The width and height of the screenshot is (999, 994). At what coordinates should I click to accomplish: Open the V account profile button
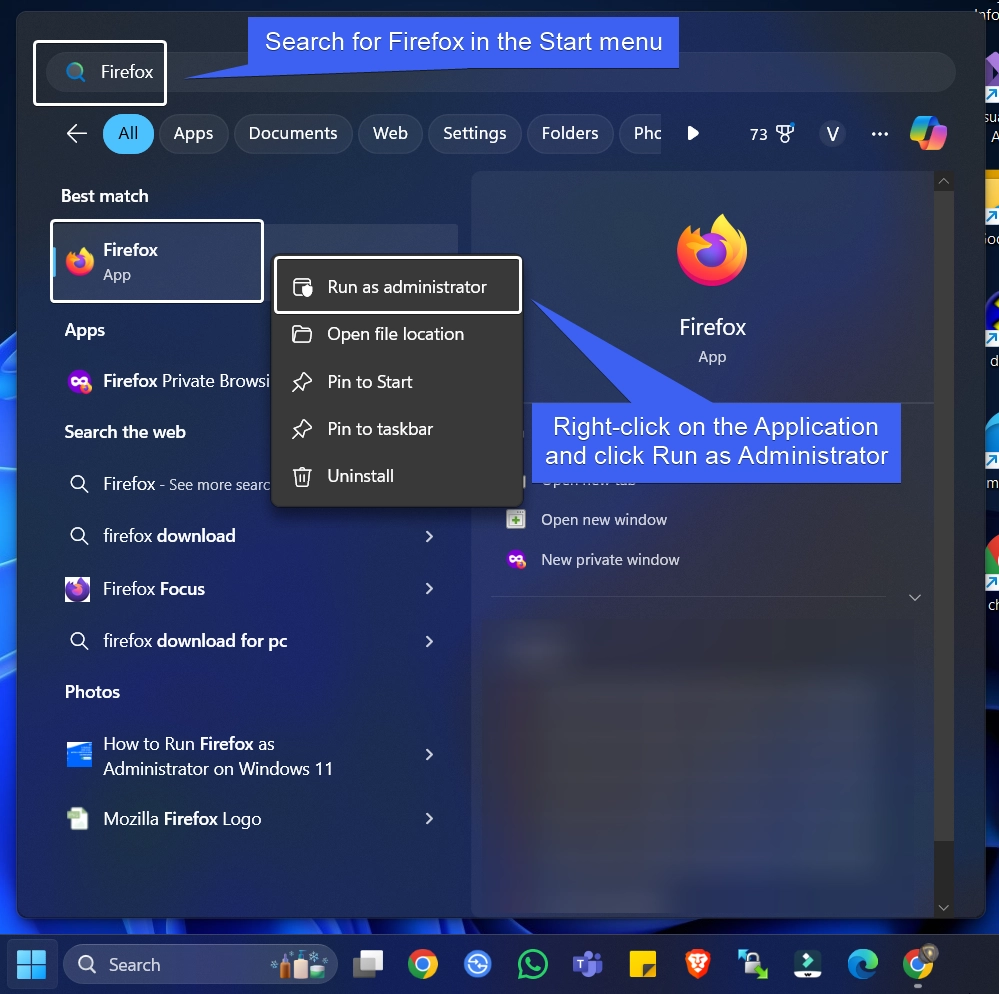(832, 134)
